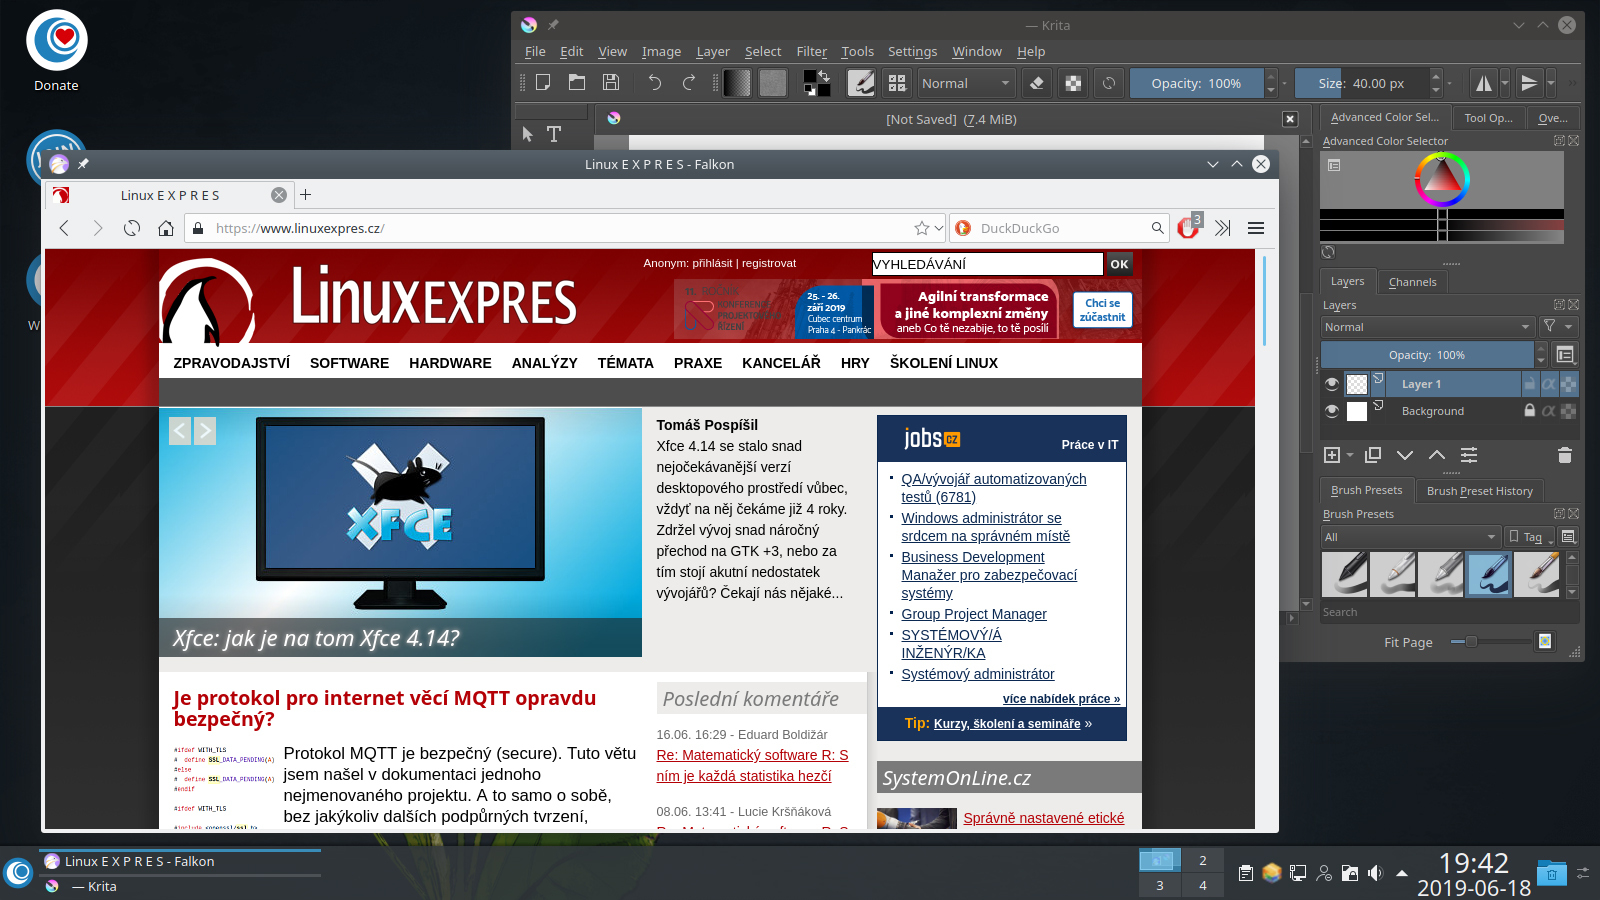
Task: Click the 'Chci se zúčastnit' banner button
Action: point(1102,310)
